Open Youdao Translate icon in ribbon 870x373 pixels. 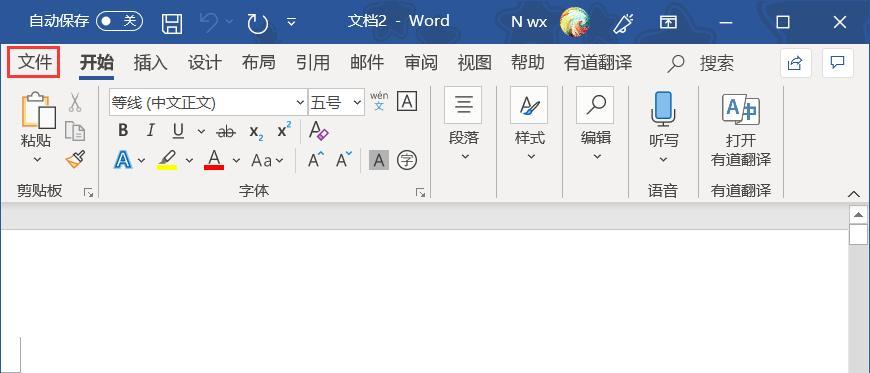pos(741,129)
